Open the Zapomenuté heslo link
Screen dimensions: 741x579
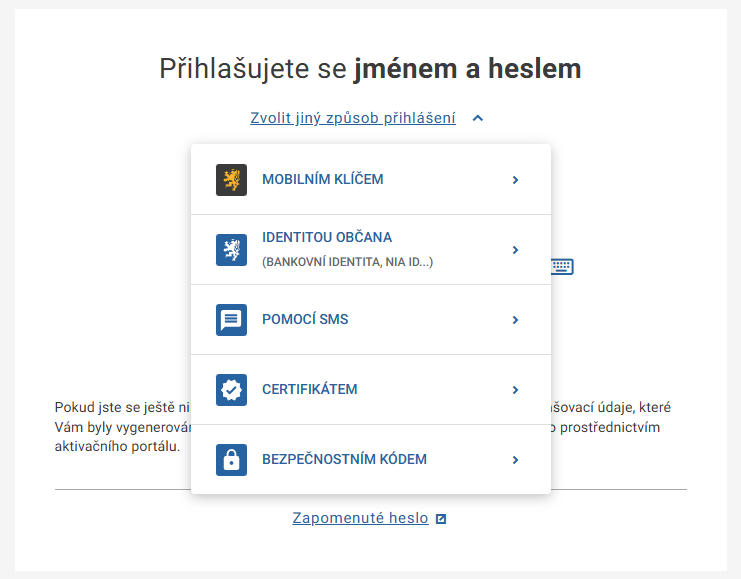[360, 518]
